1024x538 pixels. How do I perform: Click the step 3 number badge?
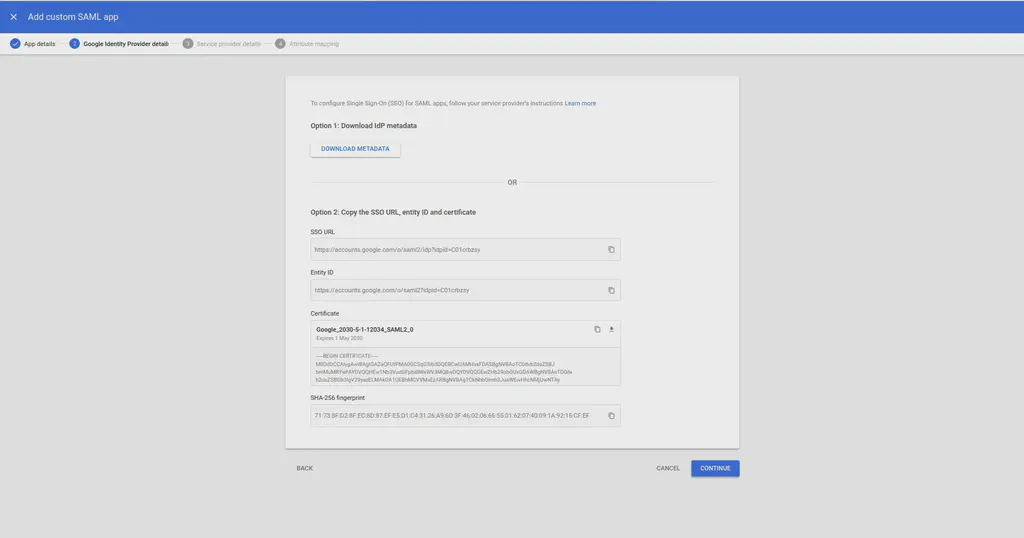click(187, 44)
